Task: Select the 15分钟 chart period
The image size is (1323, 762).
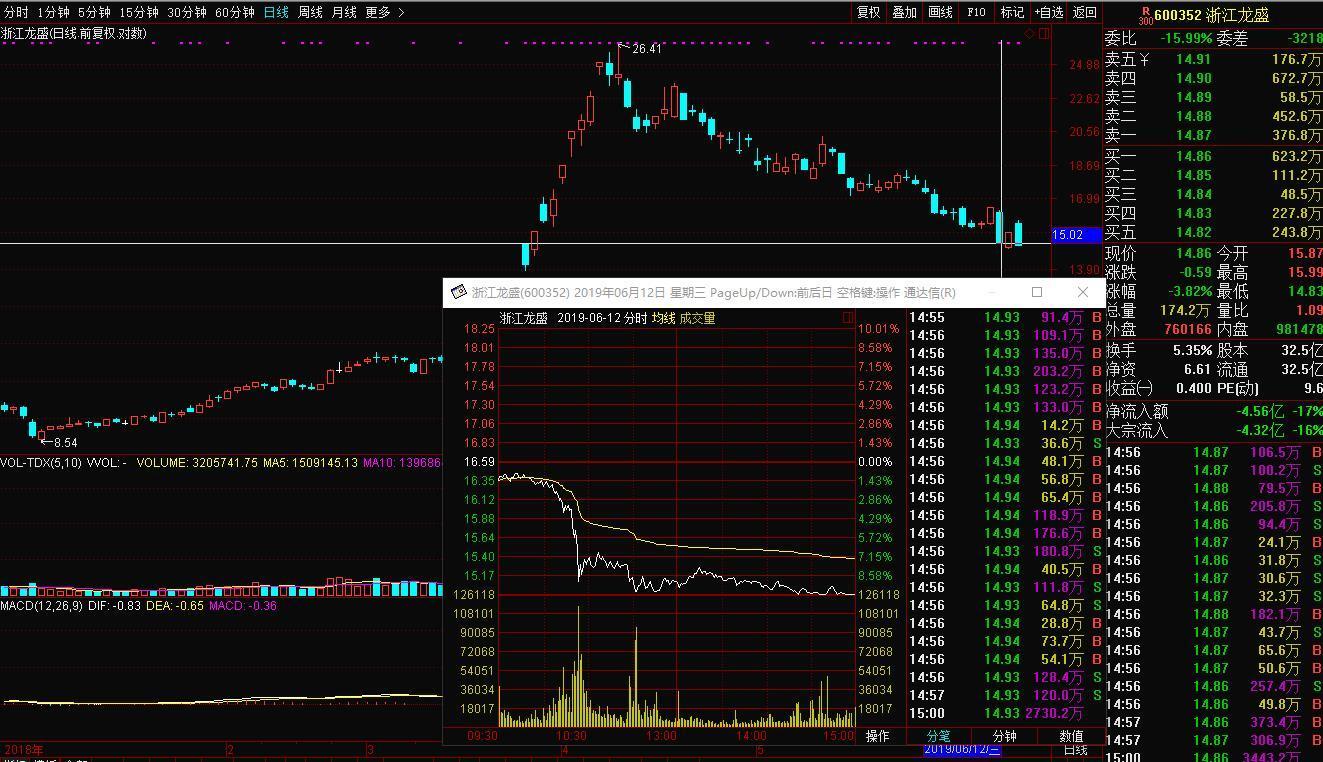Action: (x=139, y=12)
